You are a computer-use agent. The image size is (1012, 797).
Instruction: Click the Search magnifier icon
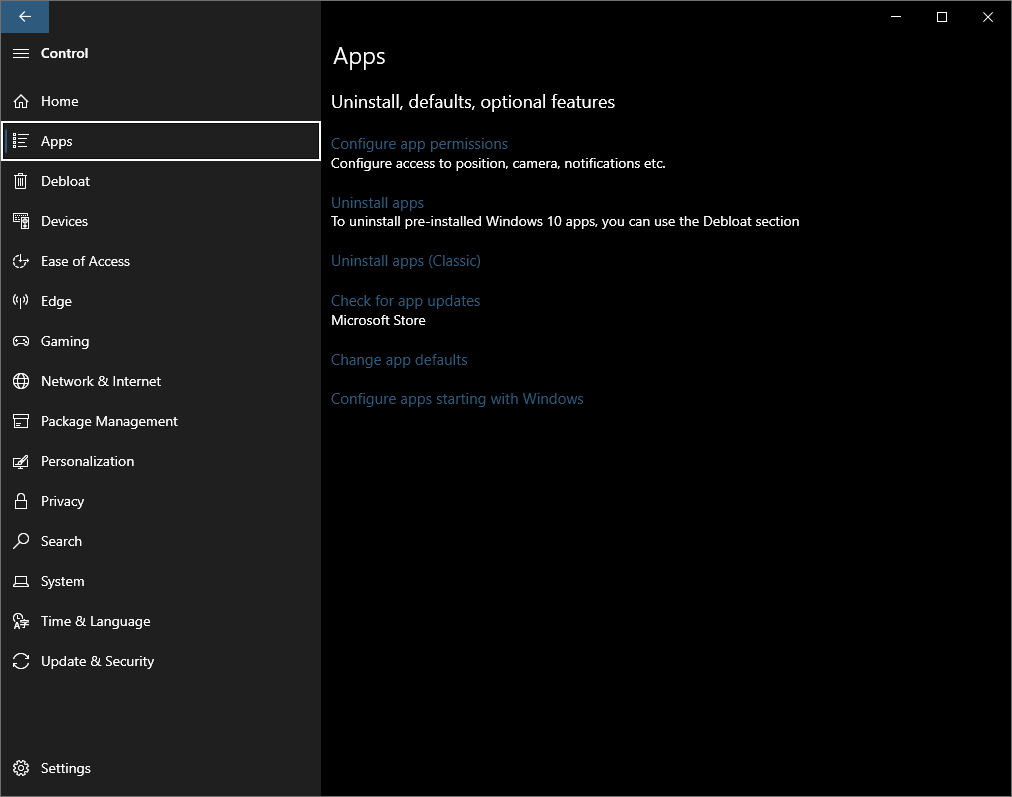[x=21, y=541]
